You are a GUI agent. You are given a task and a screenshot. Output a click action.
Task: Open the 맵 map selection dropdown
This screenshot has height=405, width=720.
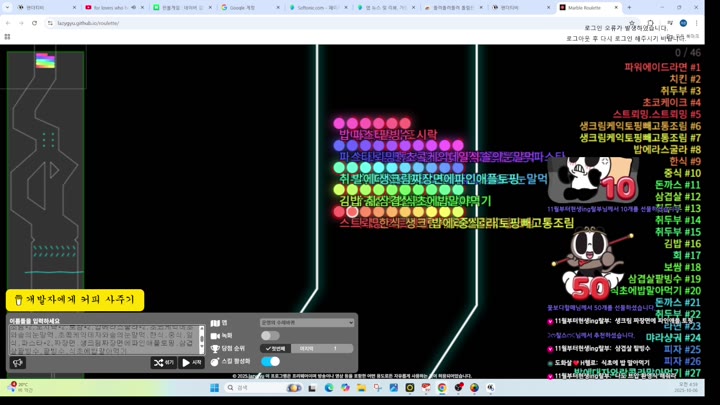pos(307,323)
